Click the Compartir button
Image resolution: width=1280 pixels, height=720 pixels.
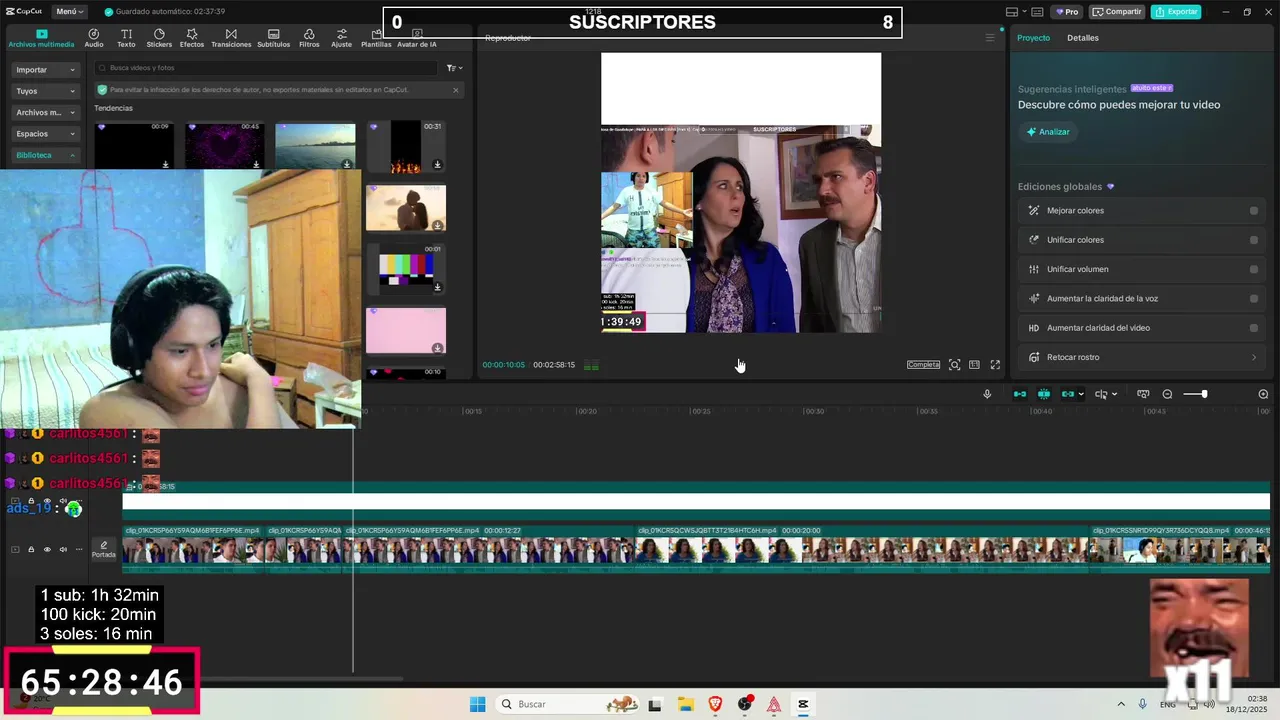pos(1117,12)
